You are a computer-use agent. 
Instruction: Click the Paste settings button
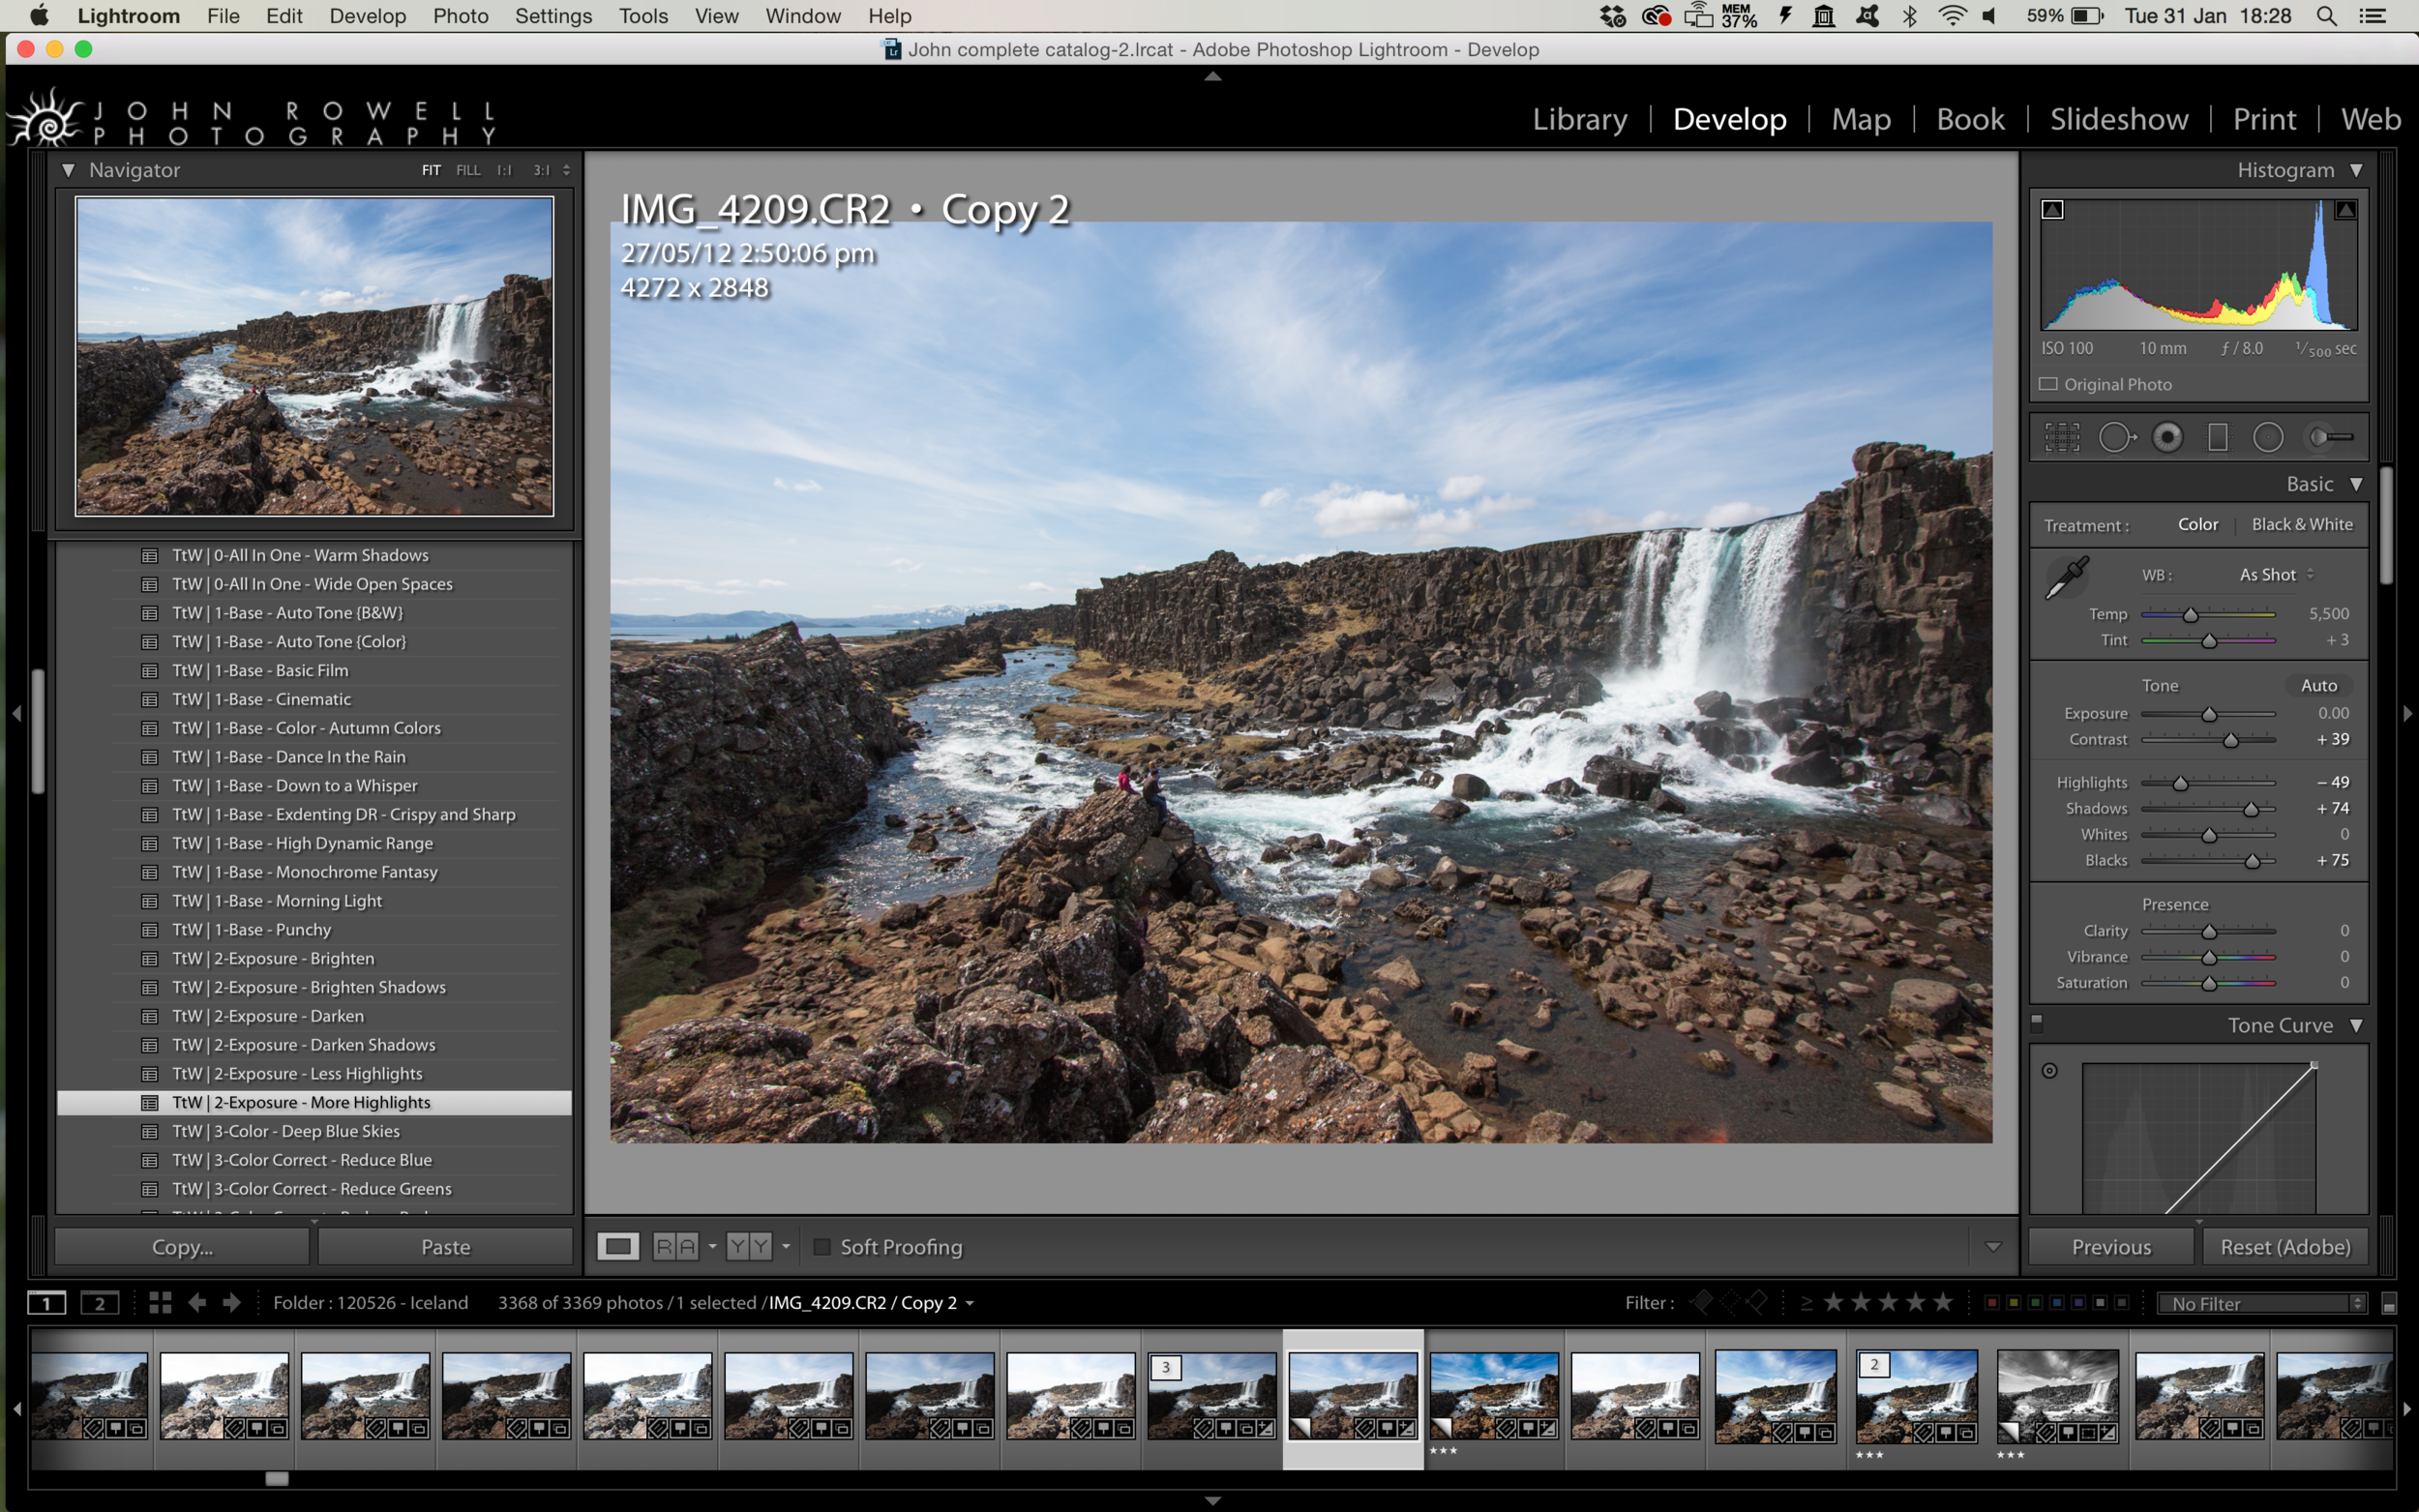pyautogui.click(x=445, y=1247)
